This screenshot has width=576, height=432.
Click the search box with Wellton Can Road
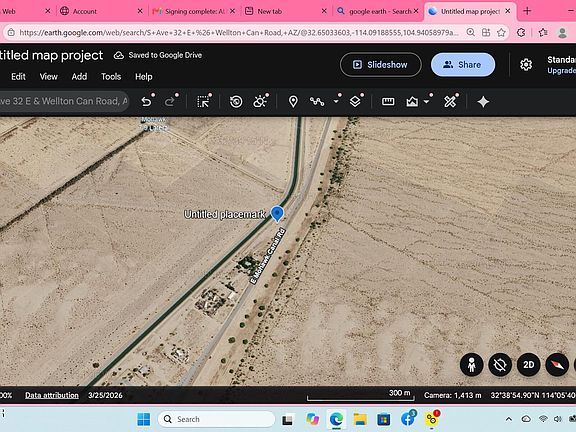[x=64, y=101]
